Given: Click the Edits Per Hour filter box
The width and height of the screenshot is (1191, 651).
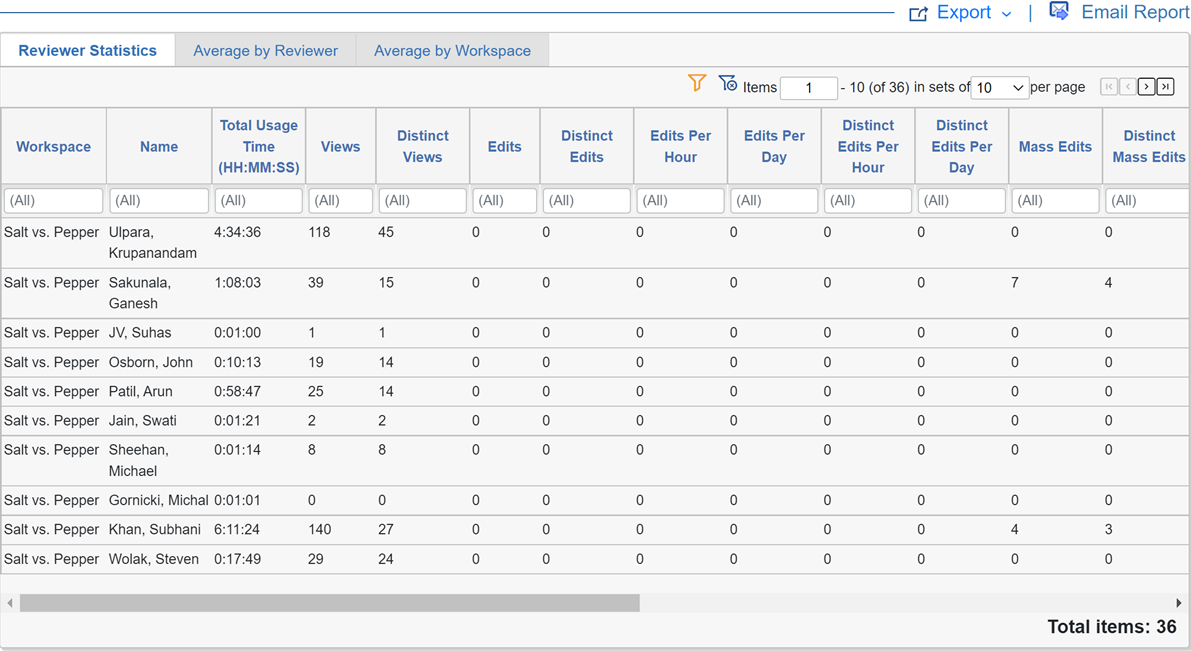Looking at the screenshot, I should pyautogui.click(x=681, y=201).
